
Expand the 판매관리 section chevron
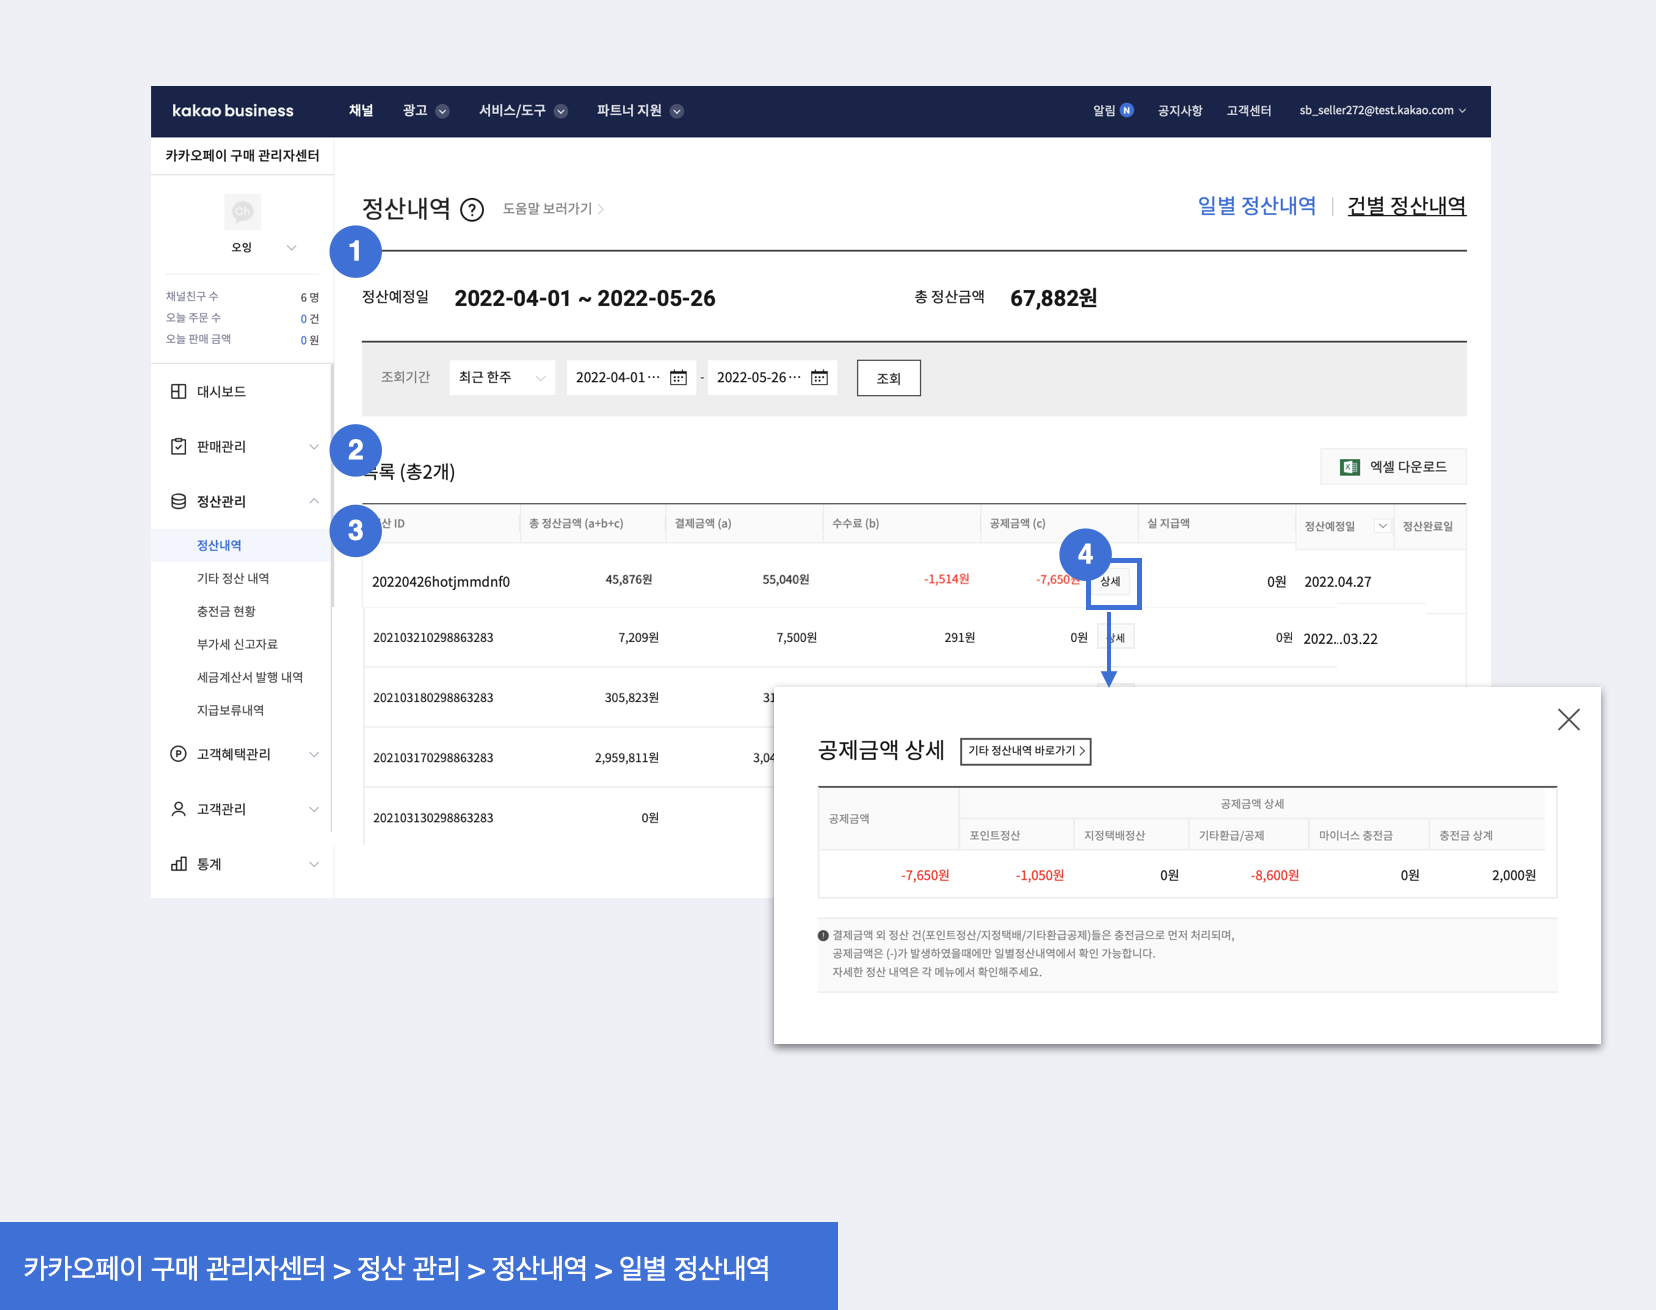click(314, 447)
